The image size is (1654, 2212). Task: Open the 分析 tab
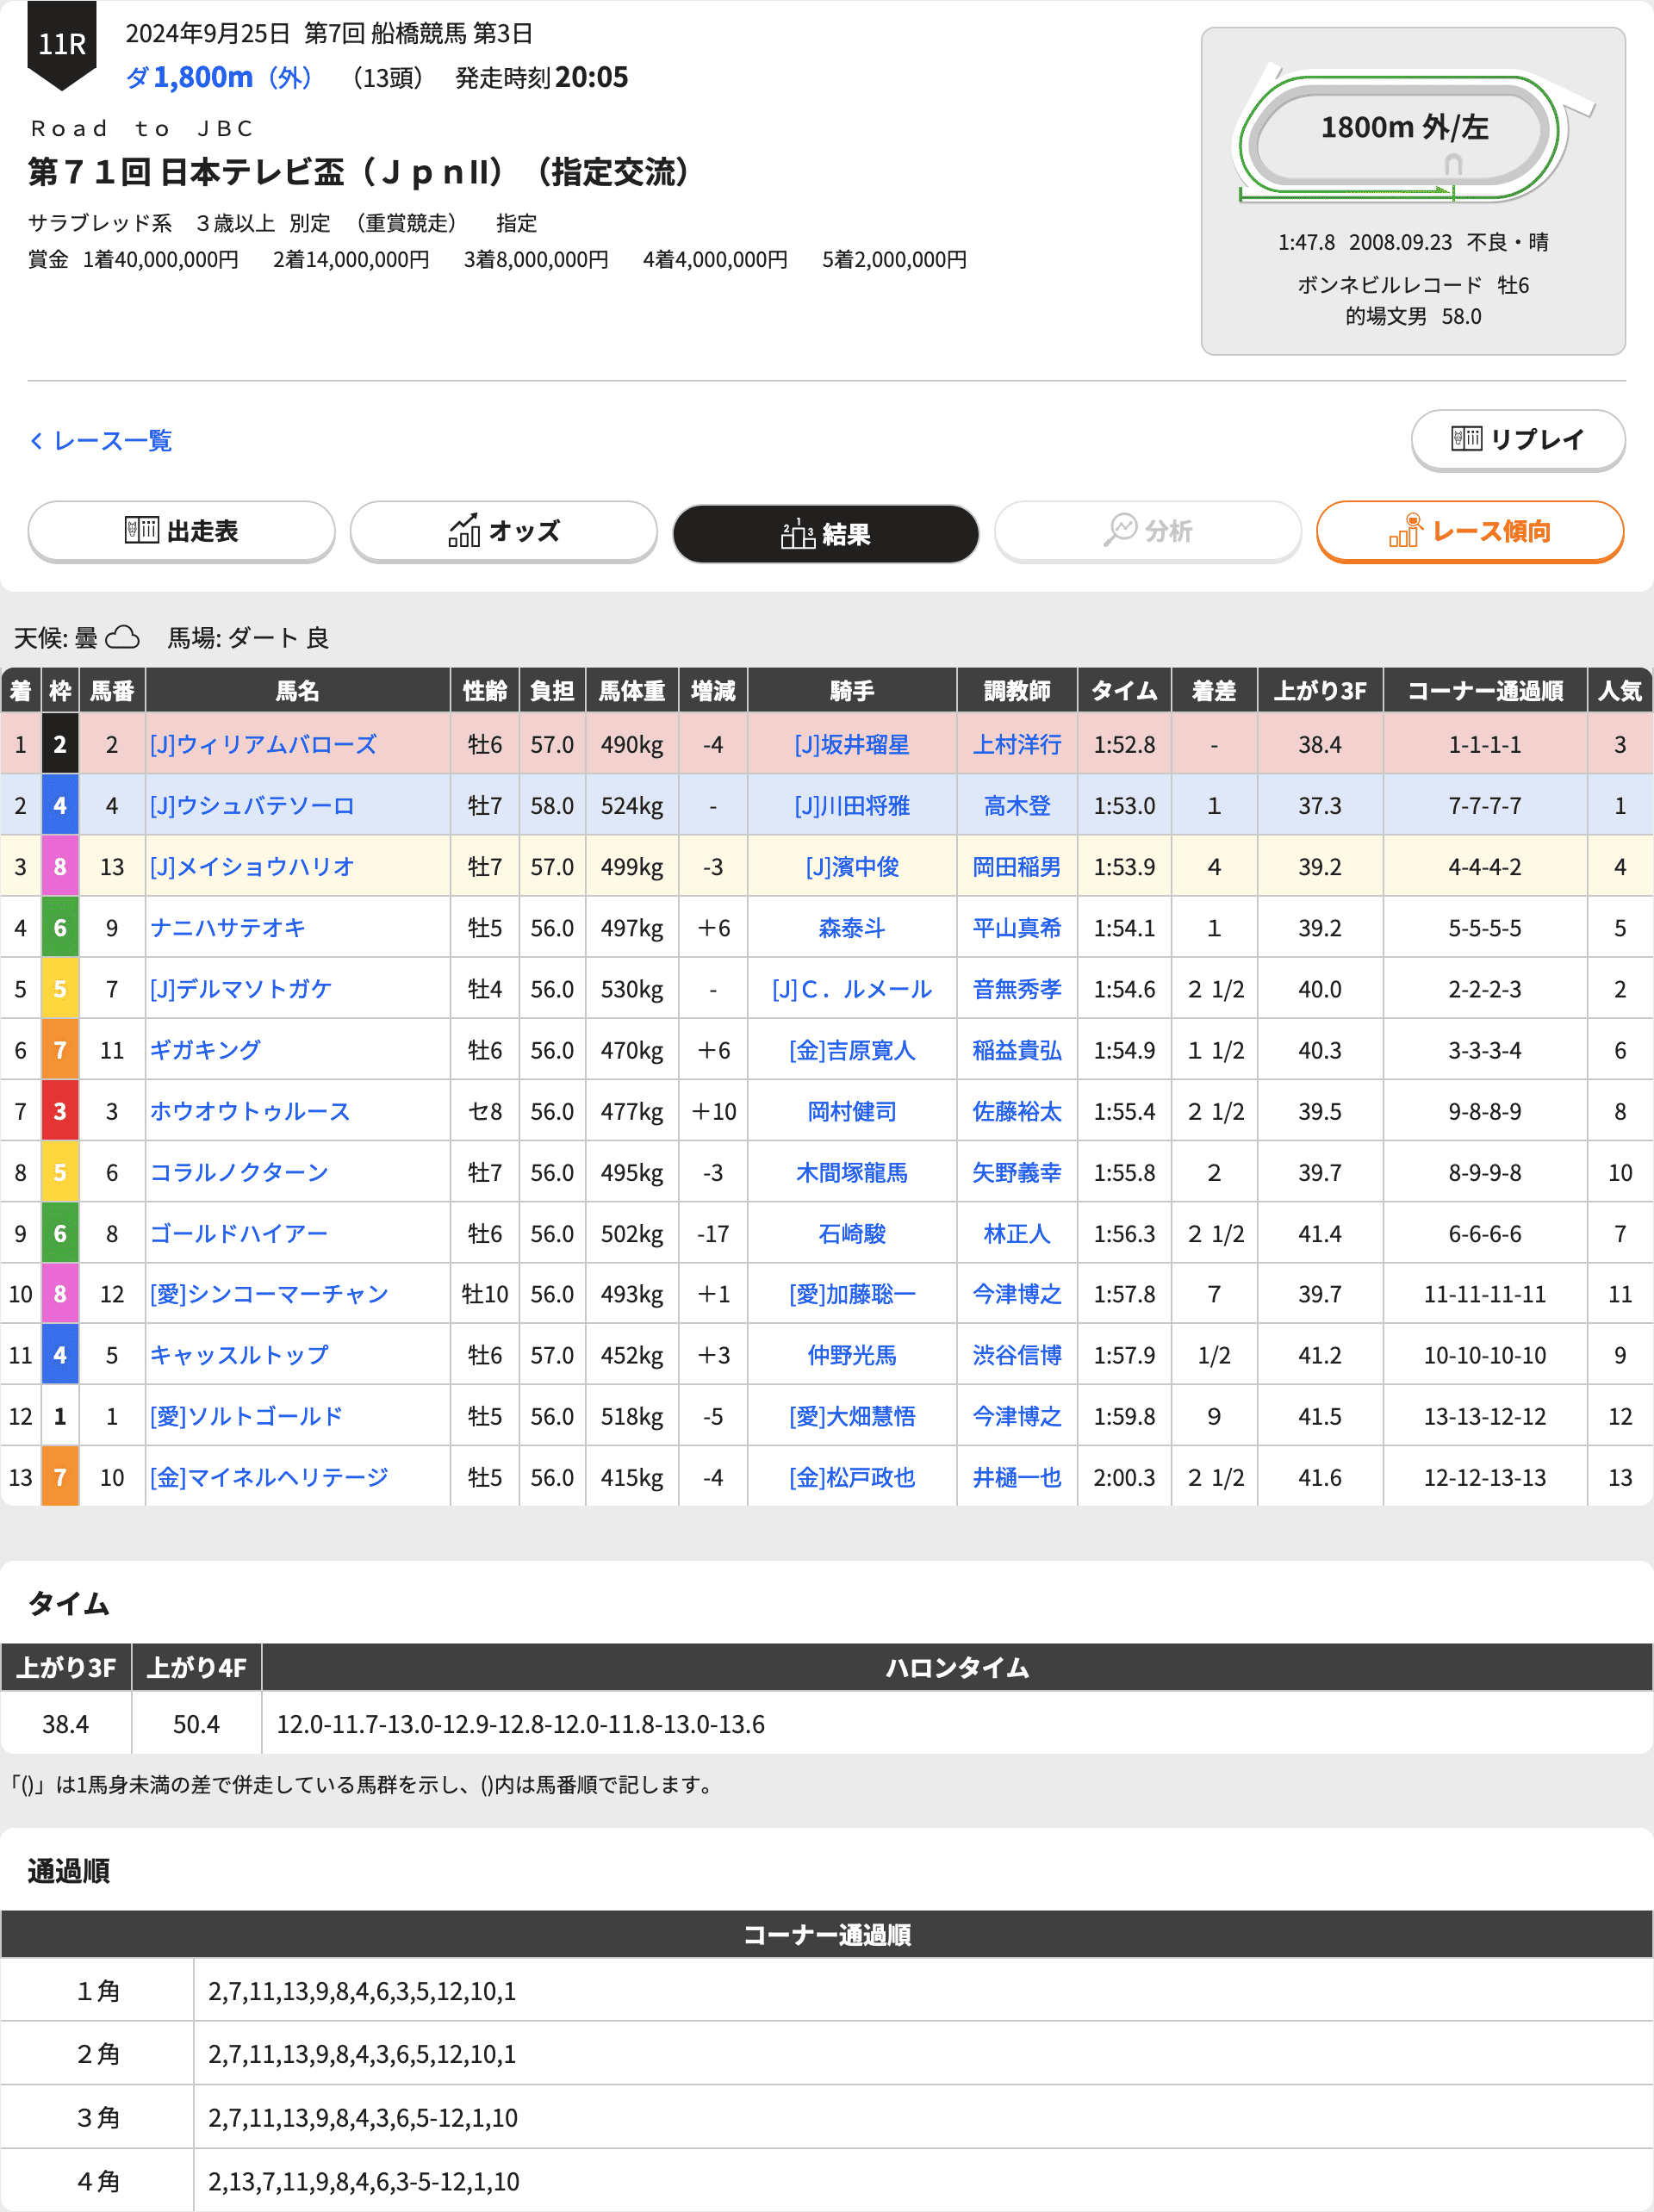[1147, 531]
